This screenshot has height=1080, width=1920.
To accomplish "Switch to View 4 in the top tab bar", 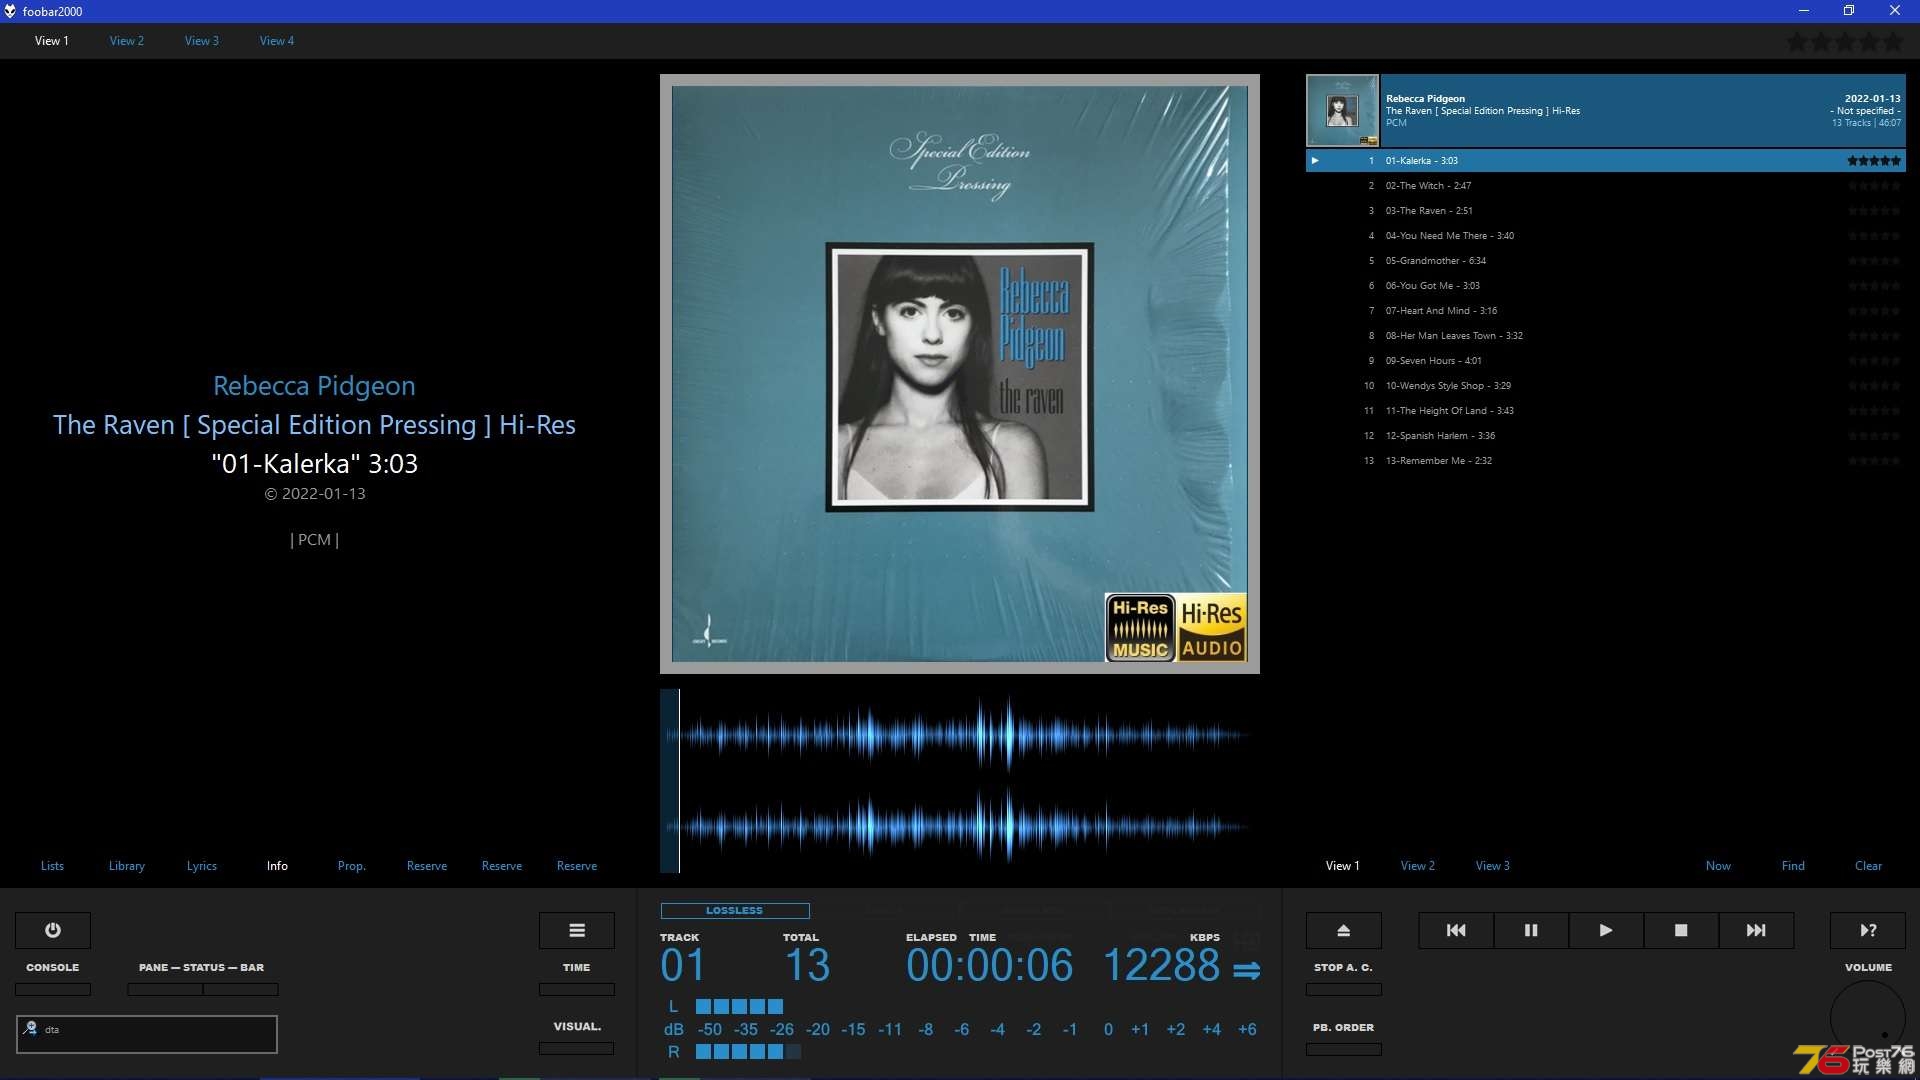I will 277,41.
